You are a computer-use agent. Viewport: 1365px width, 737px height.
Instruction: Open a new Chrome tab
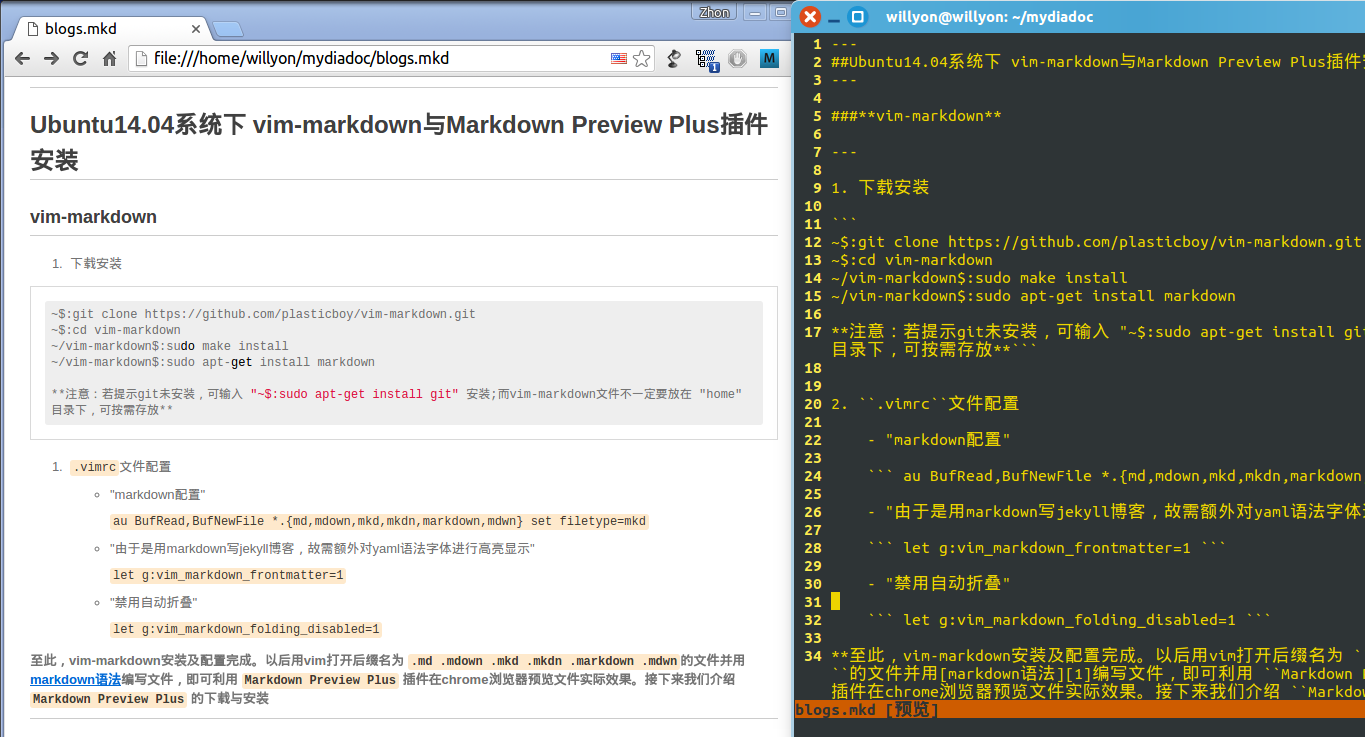click(227, 29)
